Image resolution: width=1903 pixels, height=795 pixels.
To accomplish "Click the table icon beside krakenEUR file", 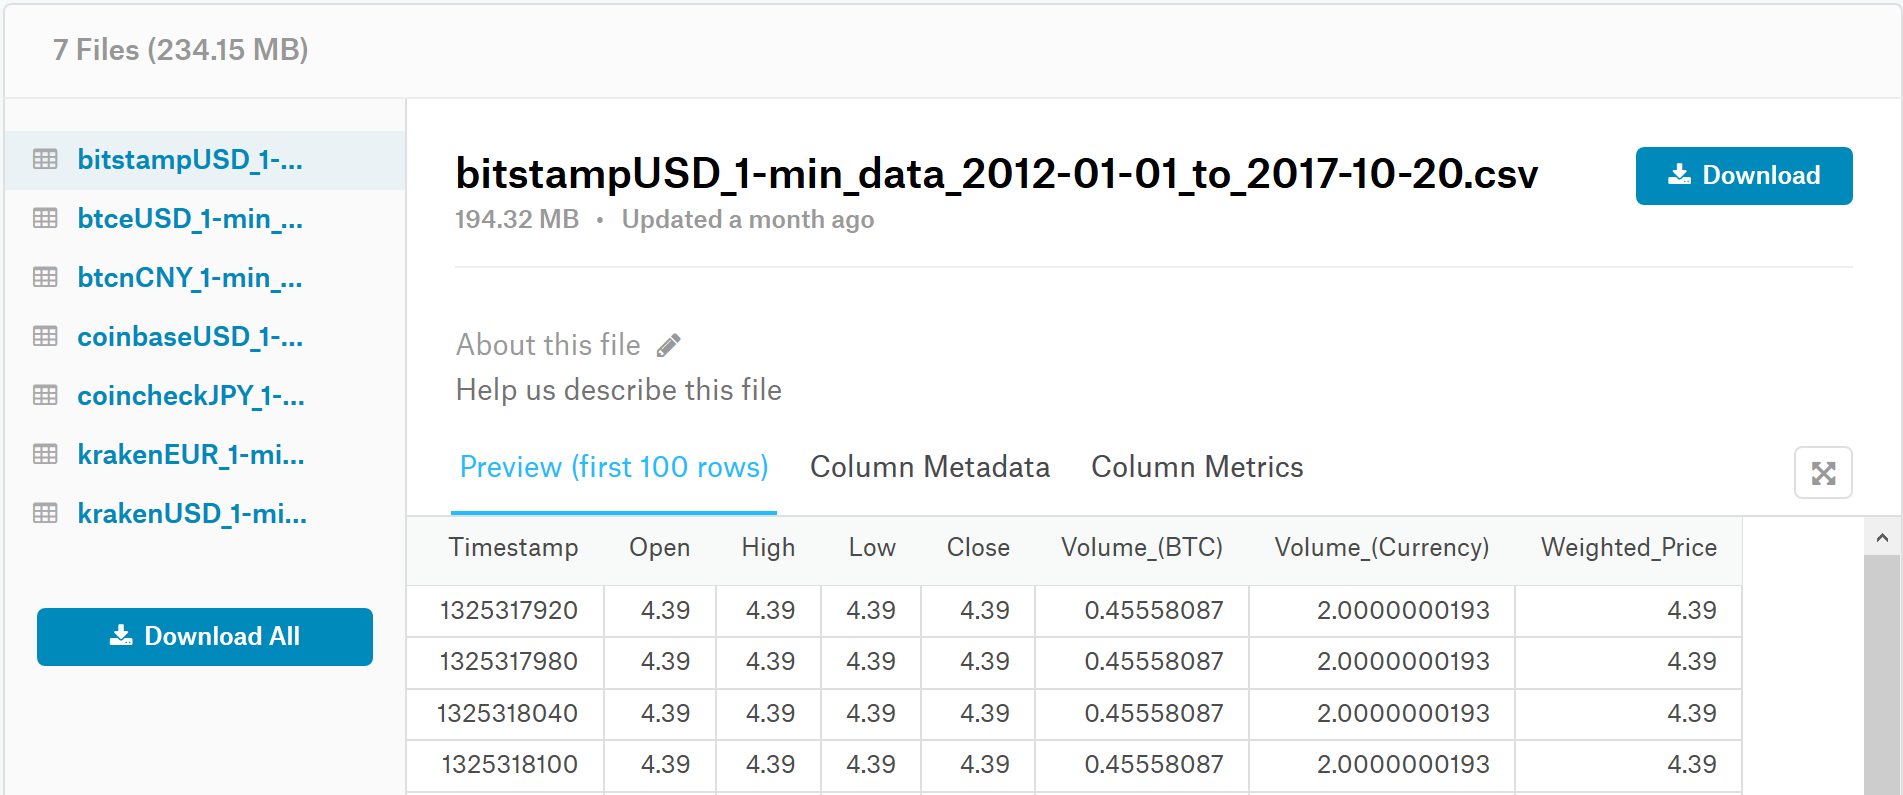I will click(x=45, y=454).
